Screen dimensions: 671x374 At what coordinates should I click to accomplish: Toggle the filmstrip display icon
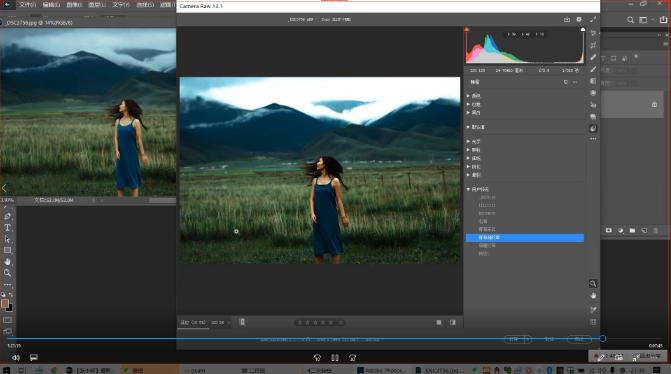point(242,322)
